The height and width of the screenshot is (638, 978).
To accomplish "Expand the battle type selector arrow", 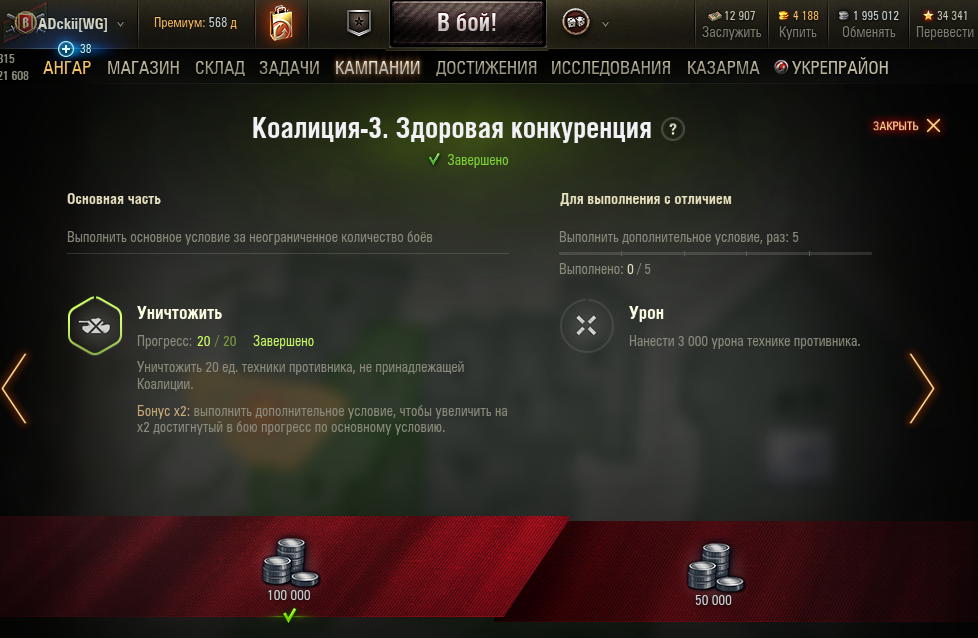I will click(x=605, y=24).
